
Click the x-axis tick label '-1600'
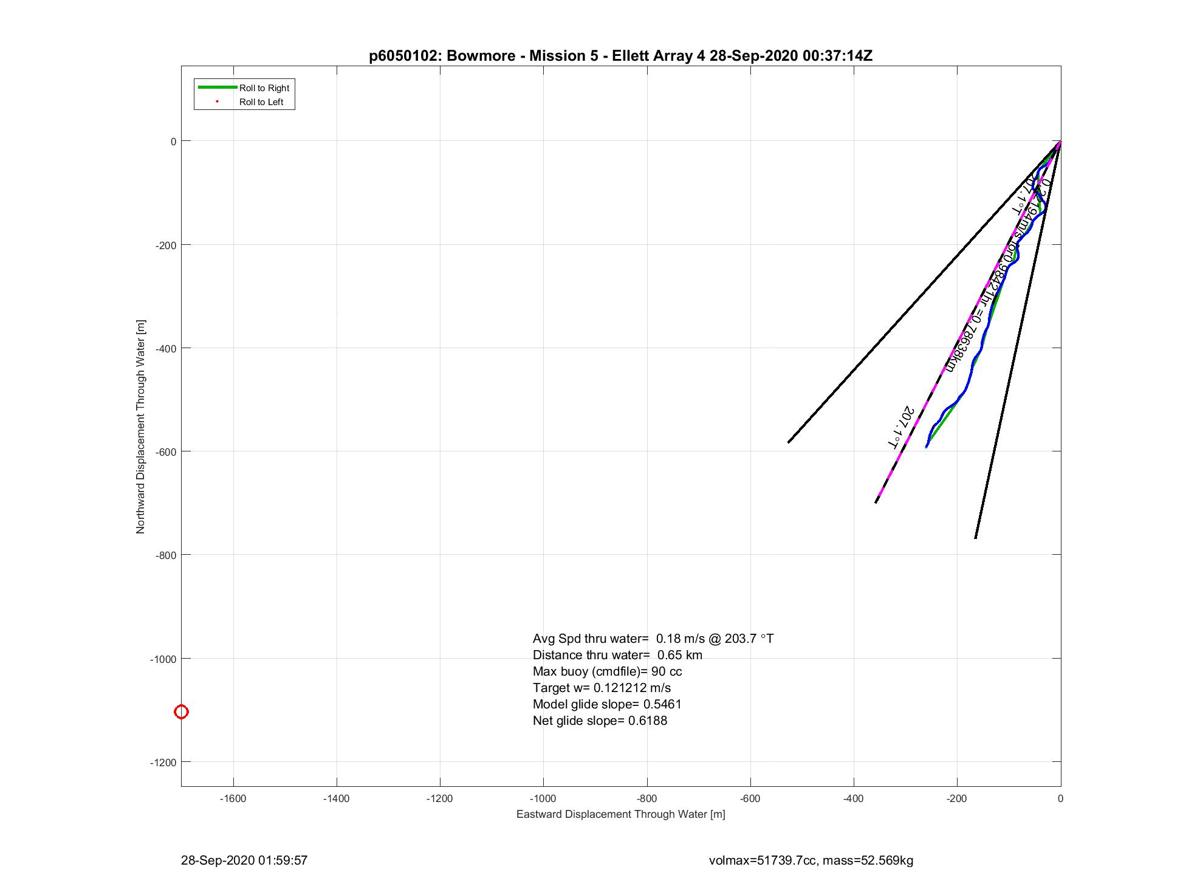[233, 799]
